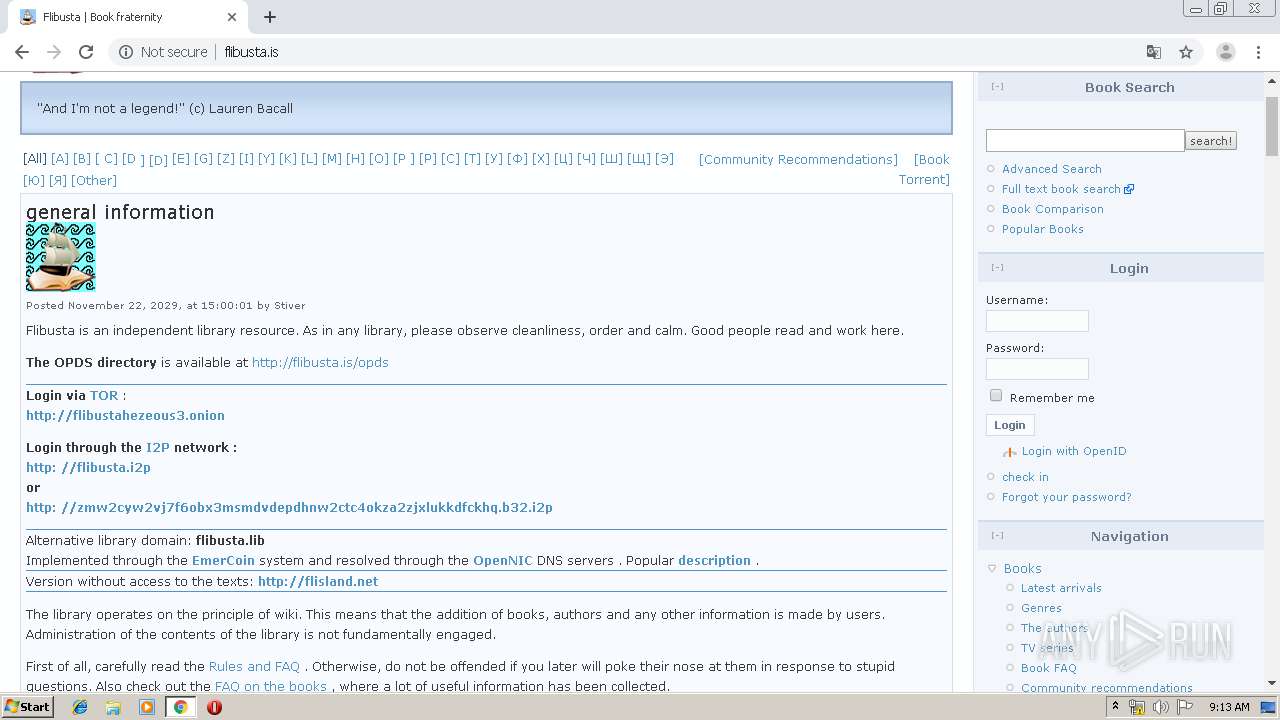Tick the Remember me checkbox
Screen dimensions: 1280x720
point(996,396)
